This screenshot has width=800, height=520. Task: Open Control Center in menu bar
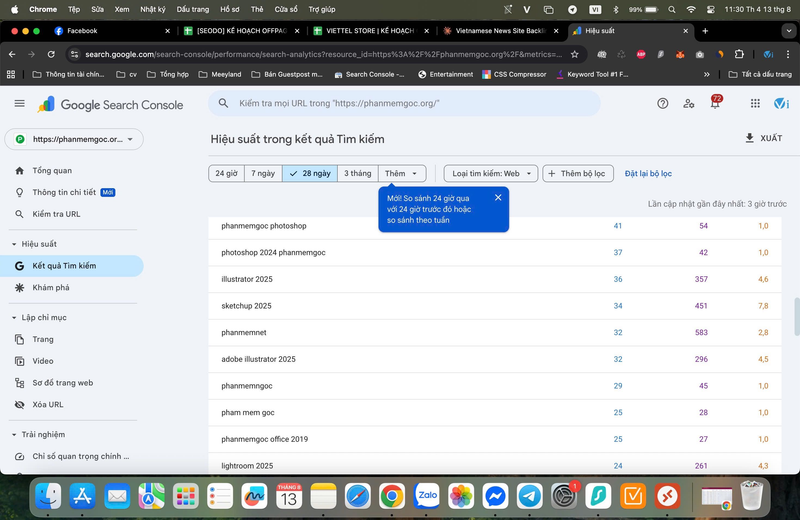pyautogui.click(x=710, y=9)
